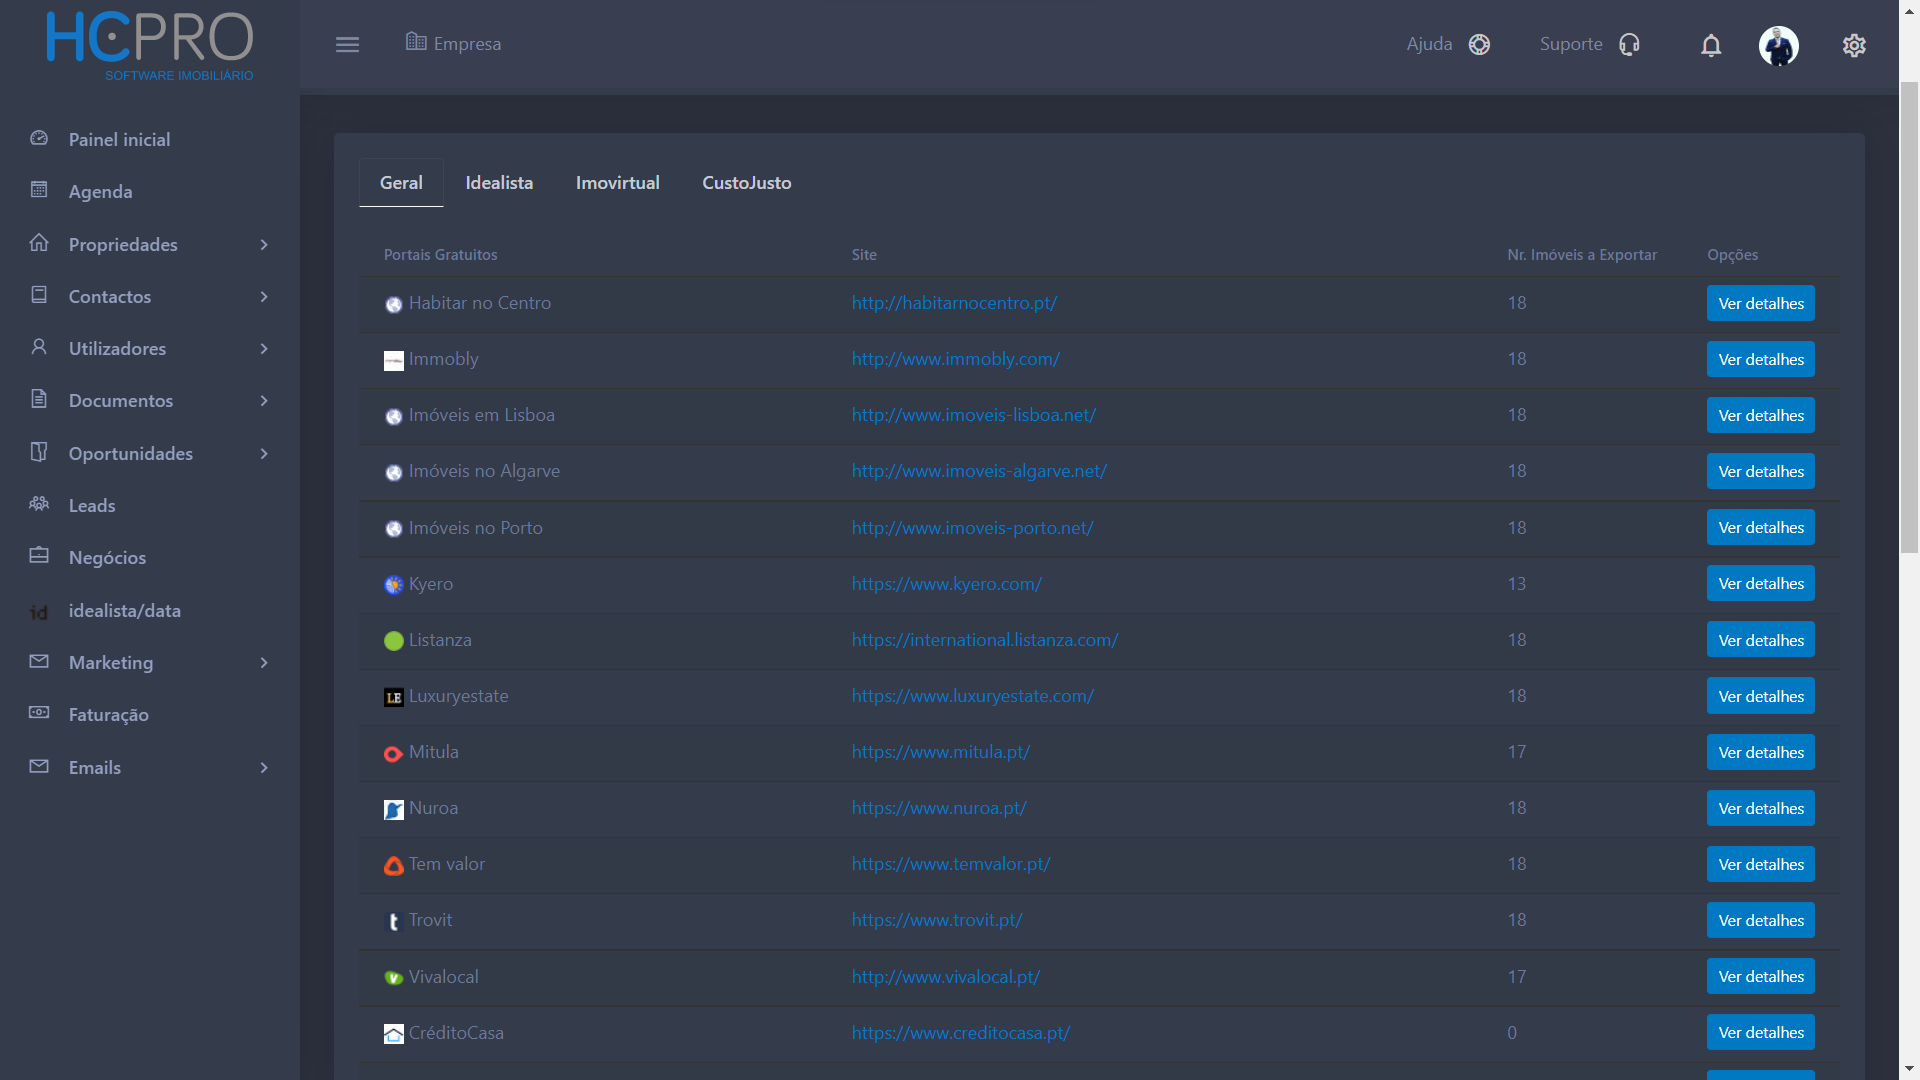Click the Nuroa logo icon

394,809
